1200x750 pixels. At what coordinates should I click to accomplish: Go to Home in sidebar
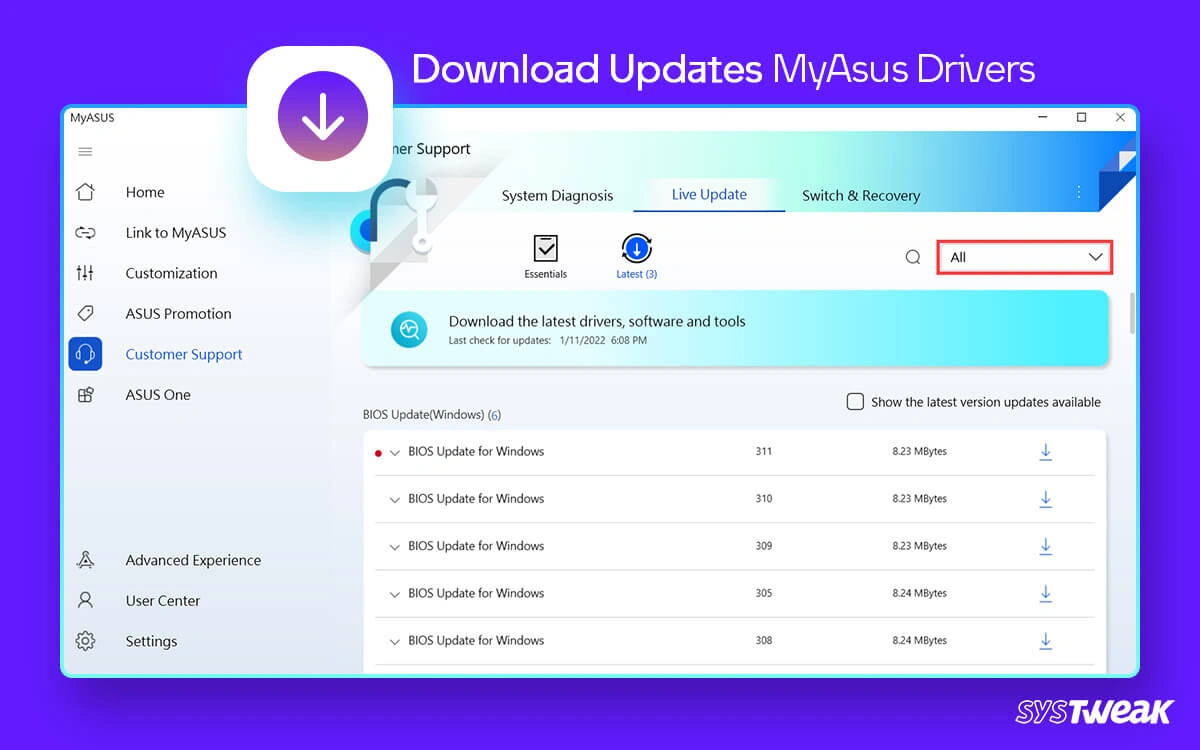point(145,192)
